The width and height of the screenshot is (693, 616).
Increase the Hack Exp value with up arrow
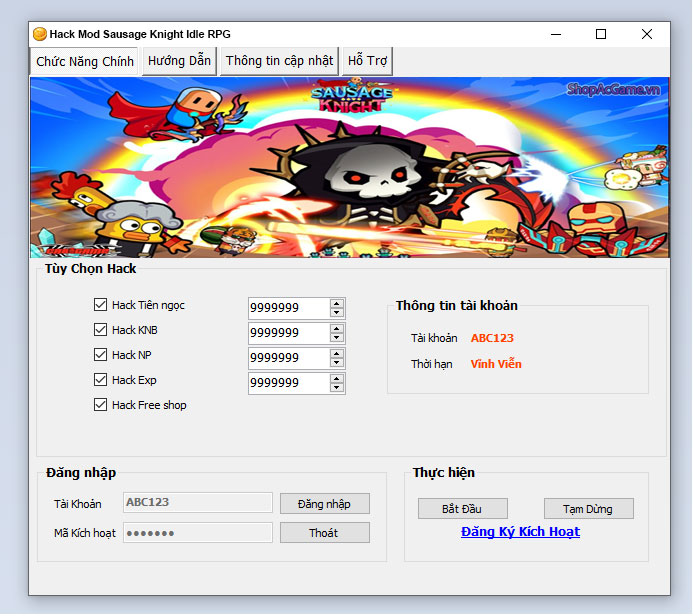(x=337, y=379)
